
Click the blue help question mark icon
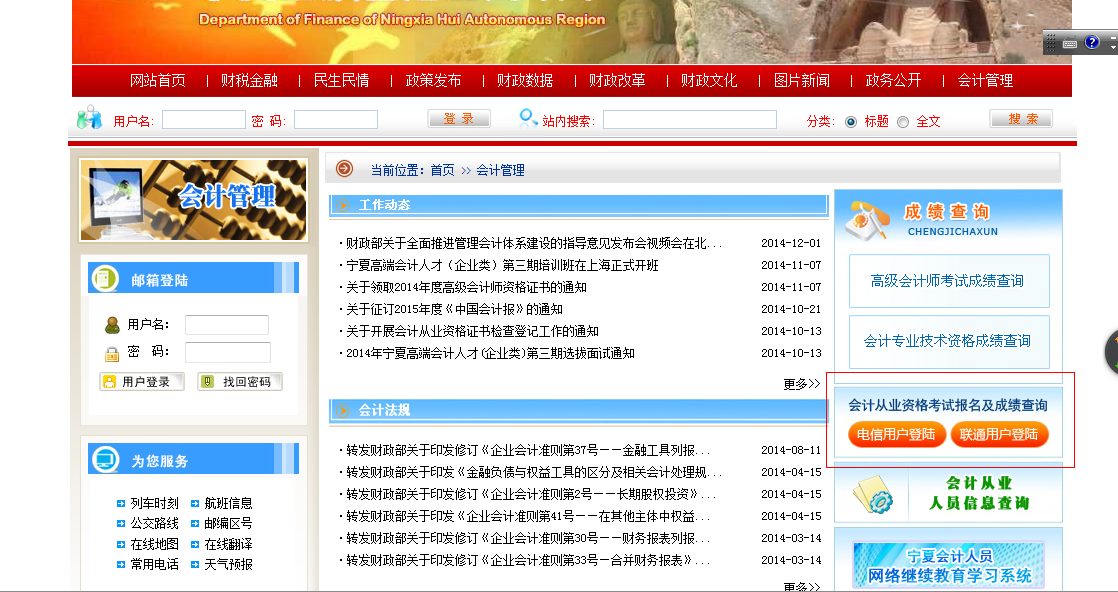click(x=1092, y=42)
